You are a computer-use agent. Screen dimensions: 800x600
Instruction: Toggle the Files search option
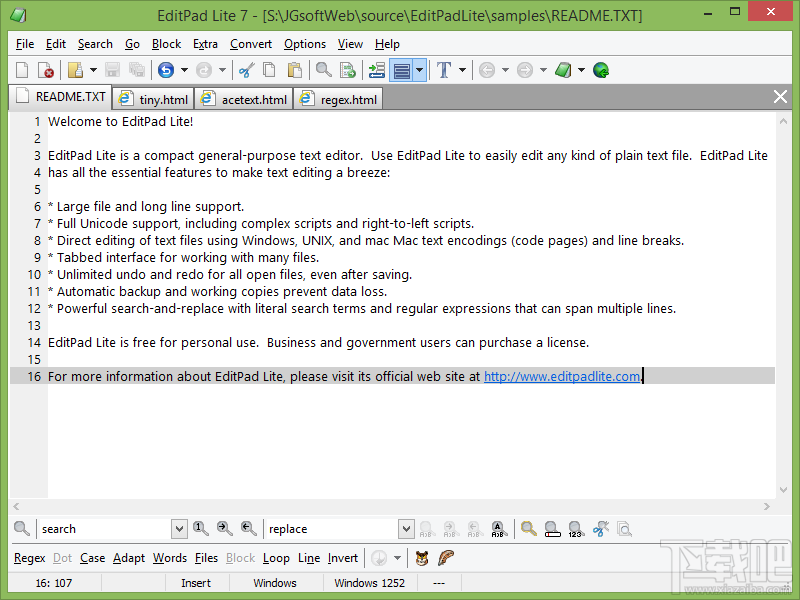coord(206,558)
